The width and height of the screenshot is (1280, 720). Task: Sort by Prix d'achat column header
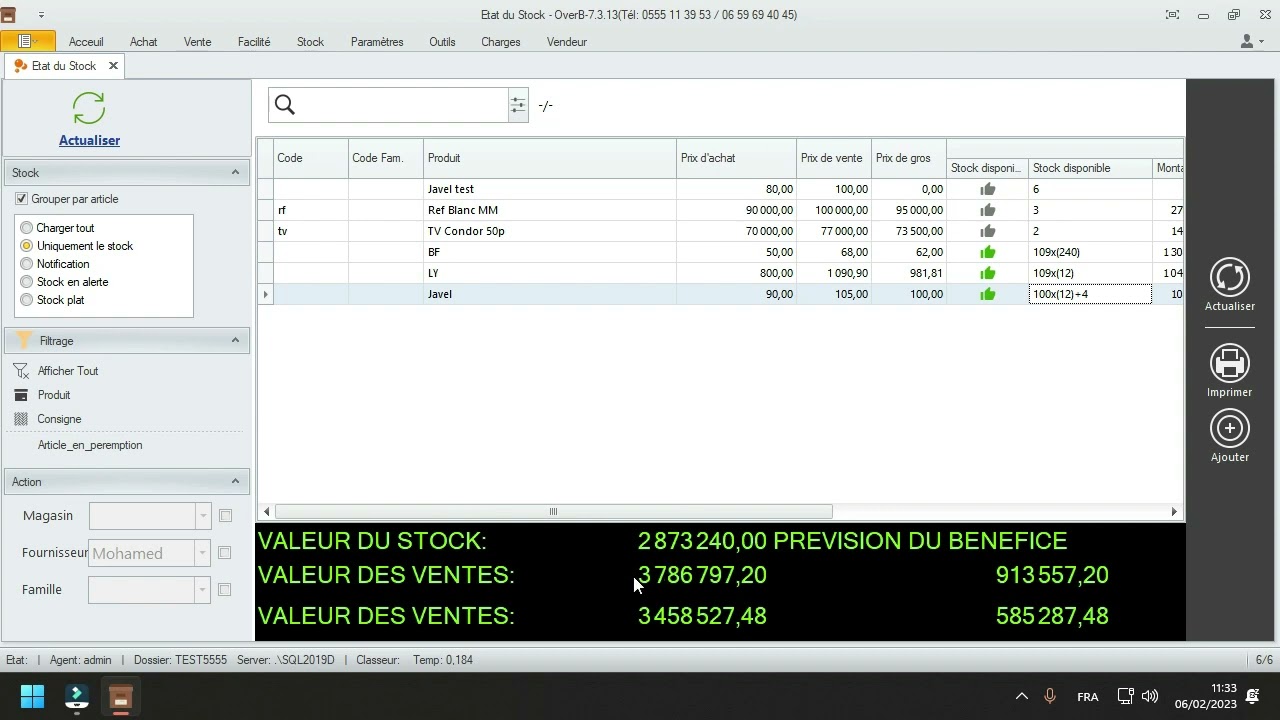(x=736, y=158)
